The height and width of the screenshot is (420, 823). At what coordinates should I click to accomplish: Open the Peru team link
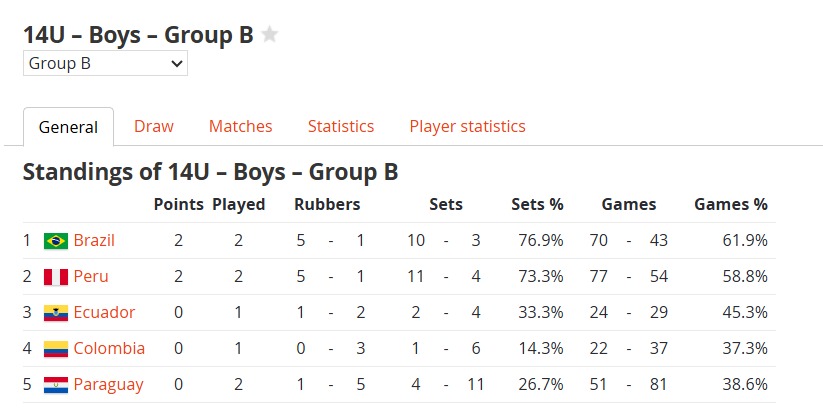91,276
